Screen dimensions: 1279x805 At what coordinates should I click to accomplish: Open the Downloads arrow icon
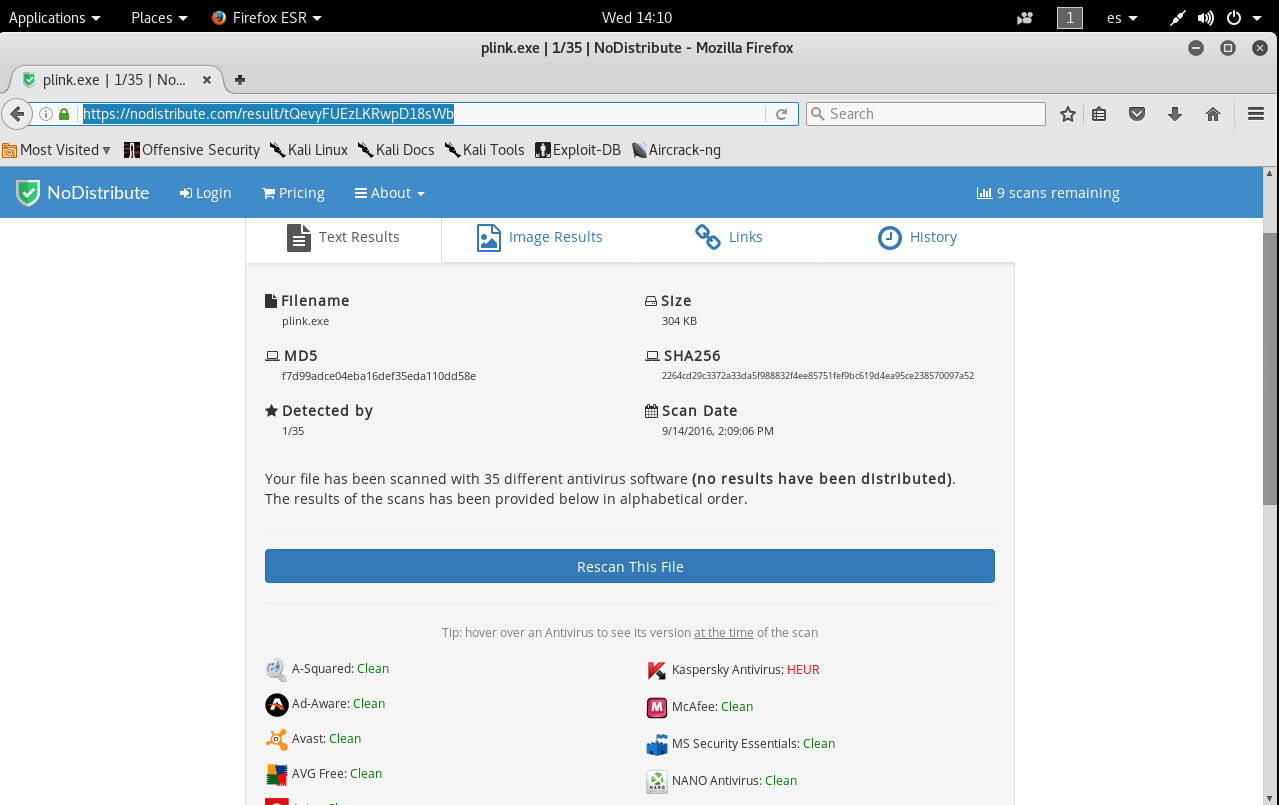point(1175,114)
